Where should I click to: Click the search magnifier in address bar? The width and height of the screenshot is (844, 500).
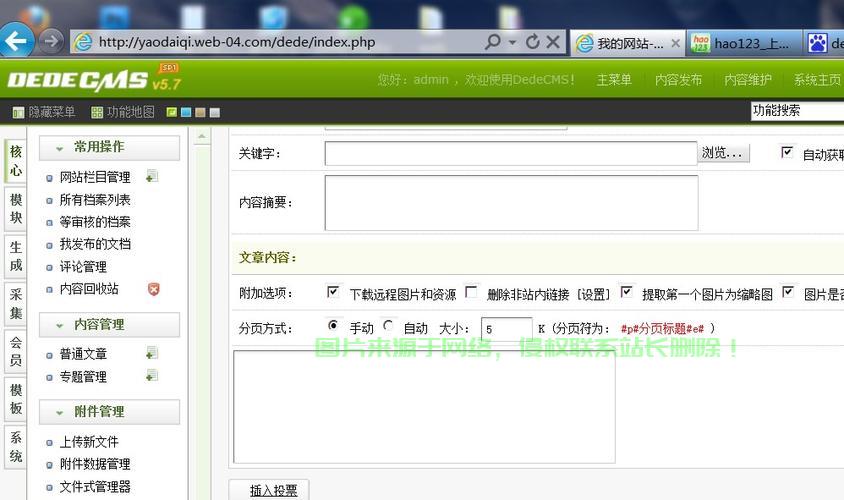coord(492,41)
